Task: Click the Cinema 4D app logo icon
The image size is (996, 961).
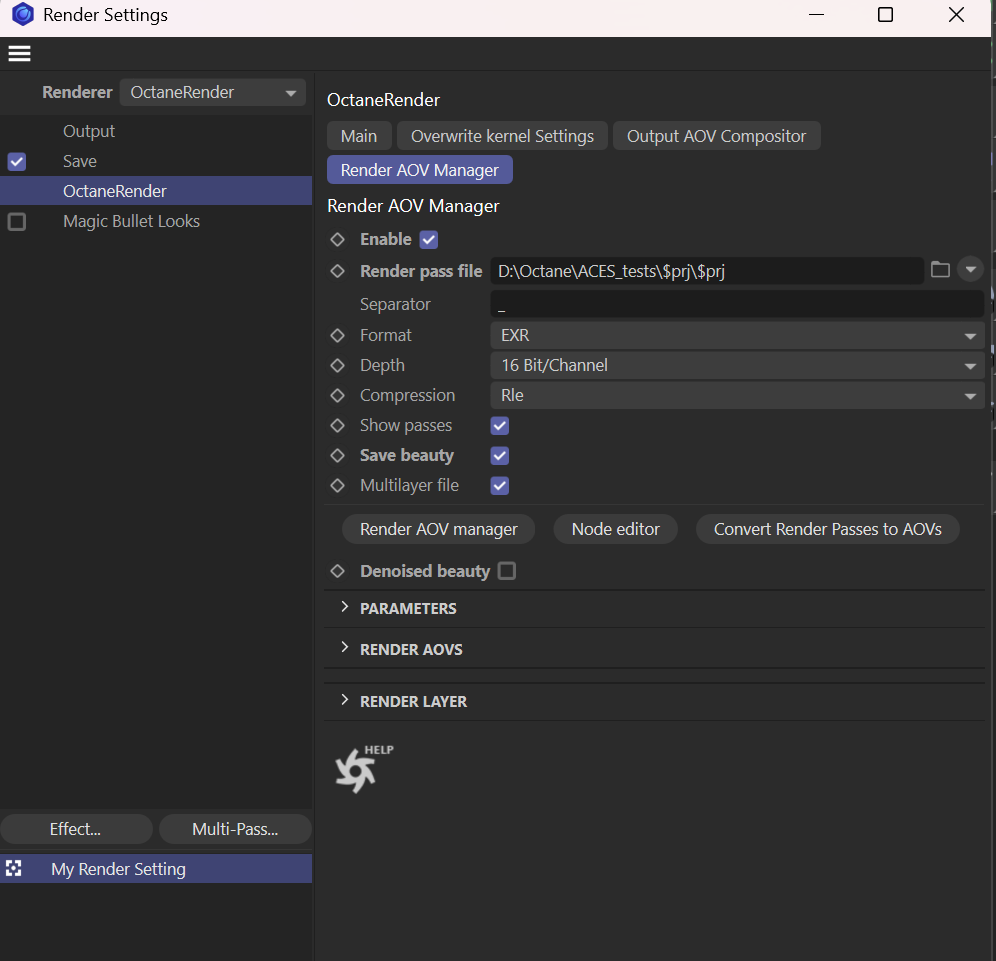Action: (x=23, y=14)
